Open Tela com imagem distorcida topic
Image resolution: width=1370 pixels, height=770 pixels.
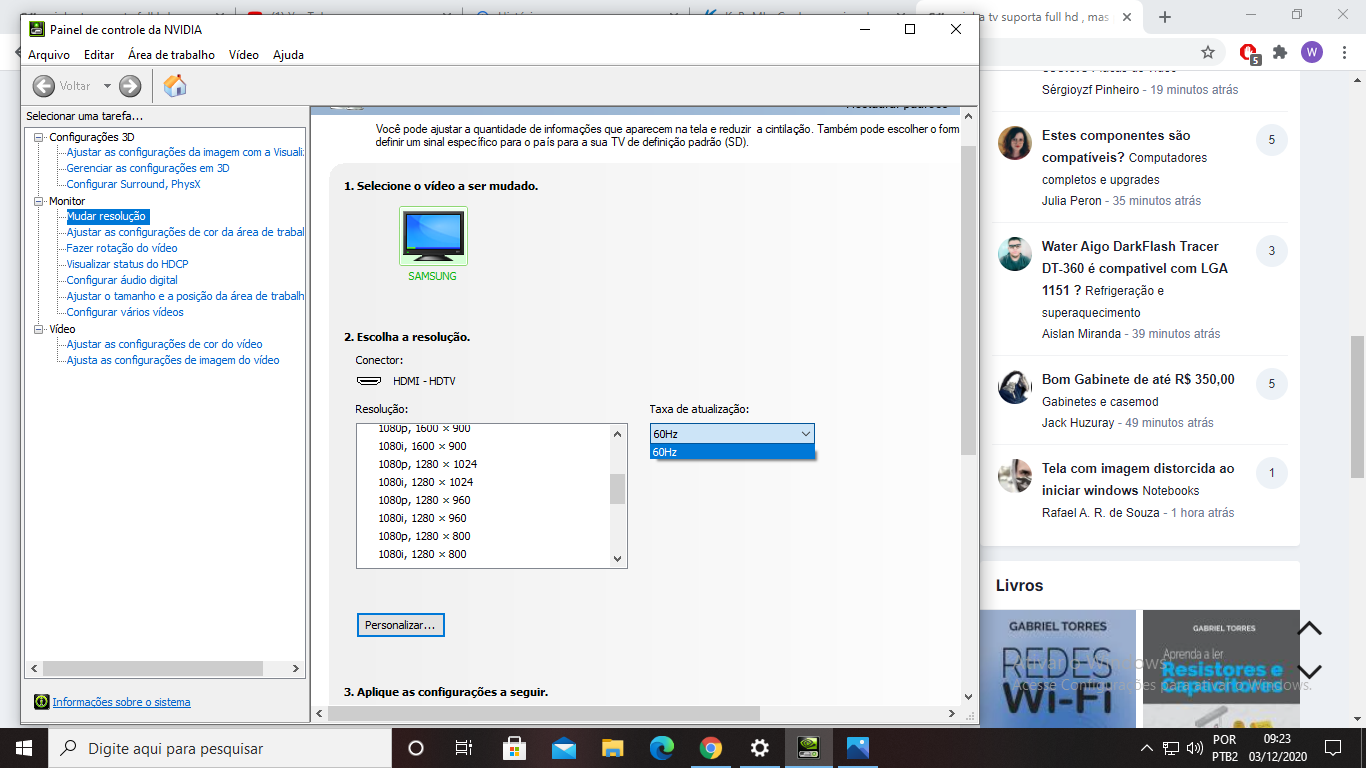tap(1138, 479)
